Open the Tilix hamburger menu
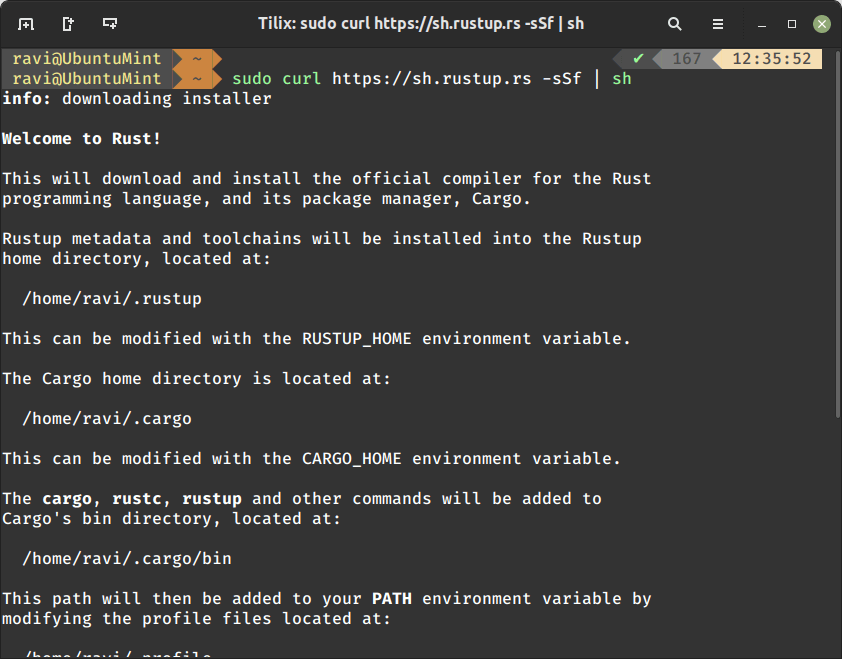The height and width of the screenshot is (659, 842). [718, 24]
